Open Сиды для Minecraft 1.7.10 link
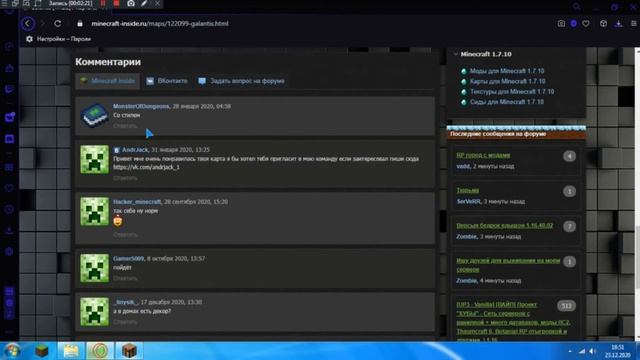 tap(507, 102)
